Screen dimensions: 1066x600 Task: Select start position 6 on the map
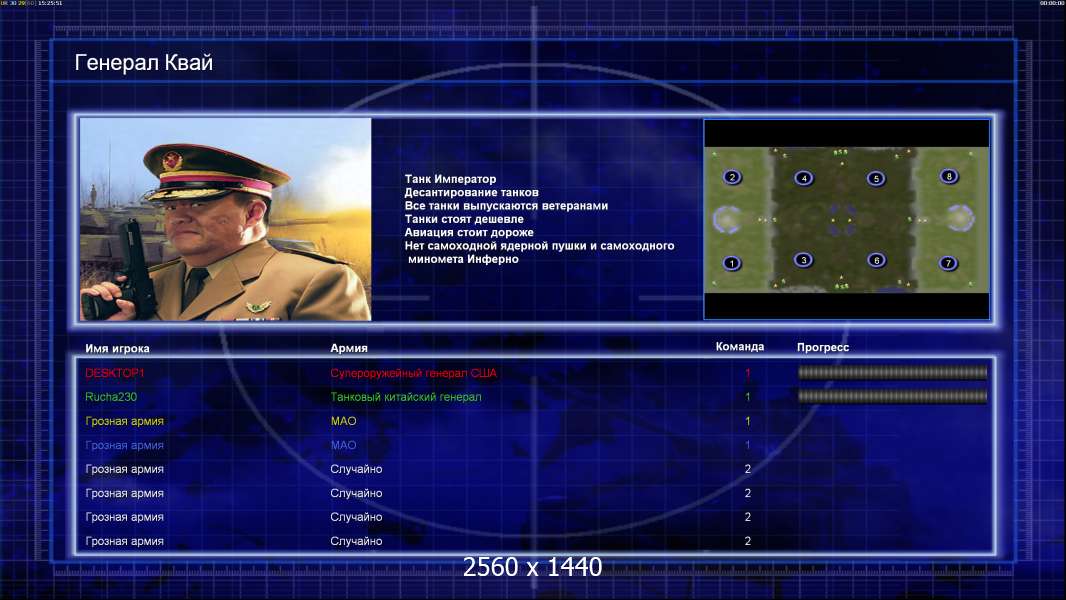tap(877, 260)
